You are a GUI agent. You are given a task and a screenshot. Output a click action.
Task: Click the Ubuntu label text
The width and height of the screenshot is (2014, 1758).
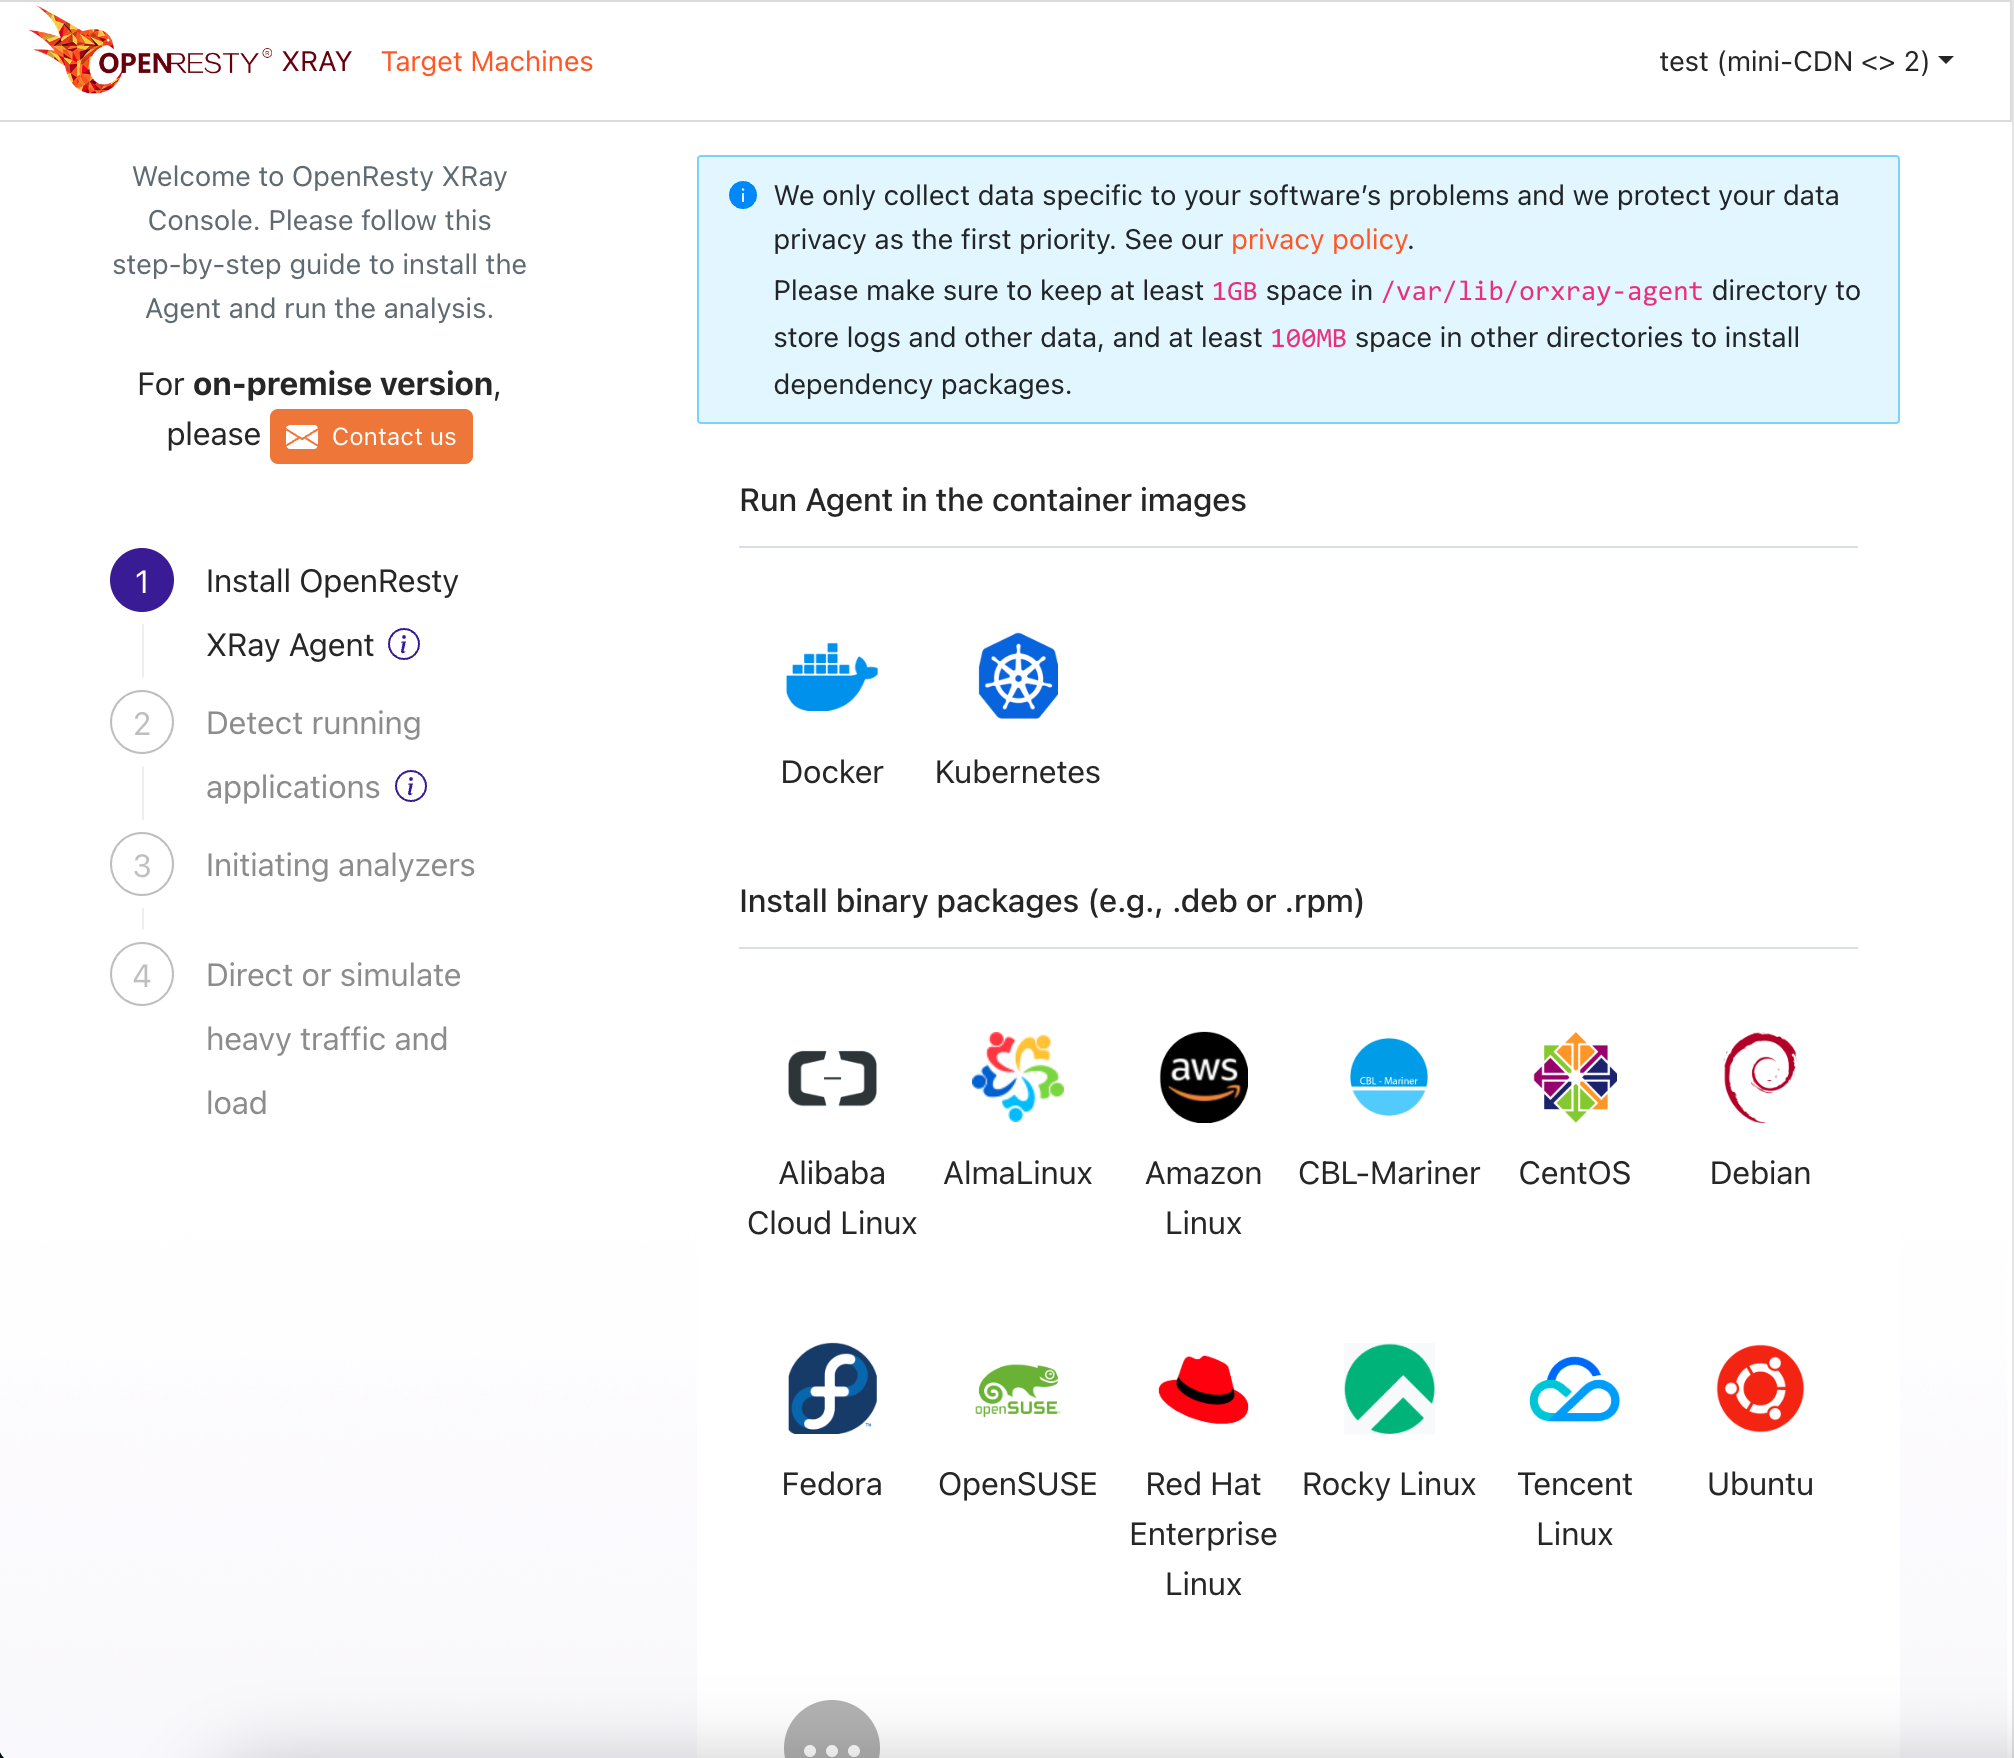[x=1760, y=1484]
